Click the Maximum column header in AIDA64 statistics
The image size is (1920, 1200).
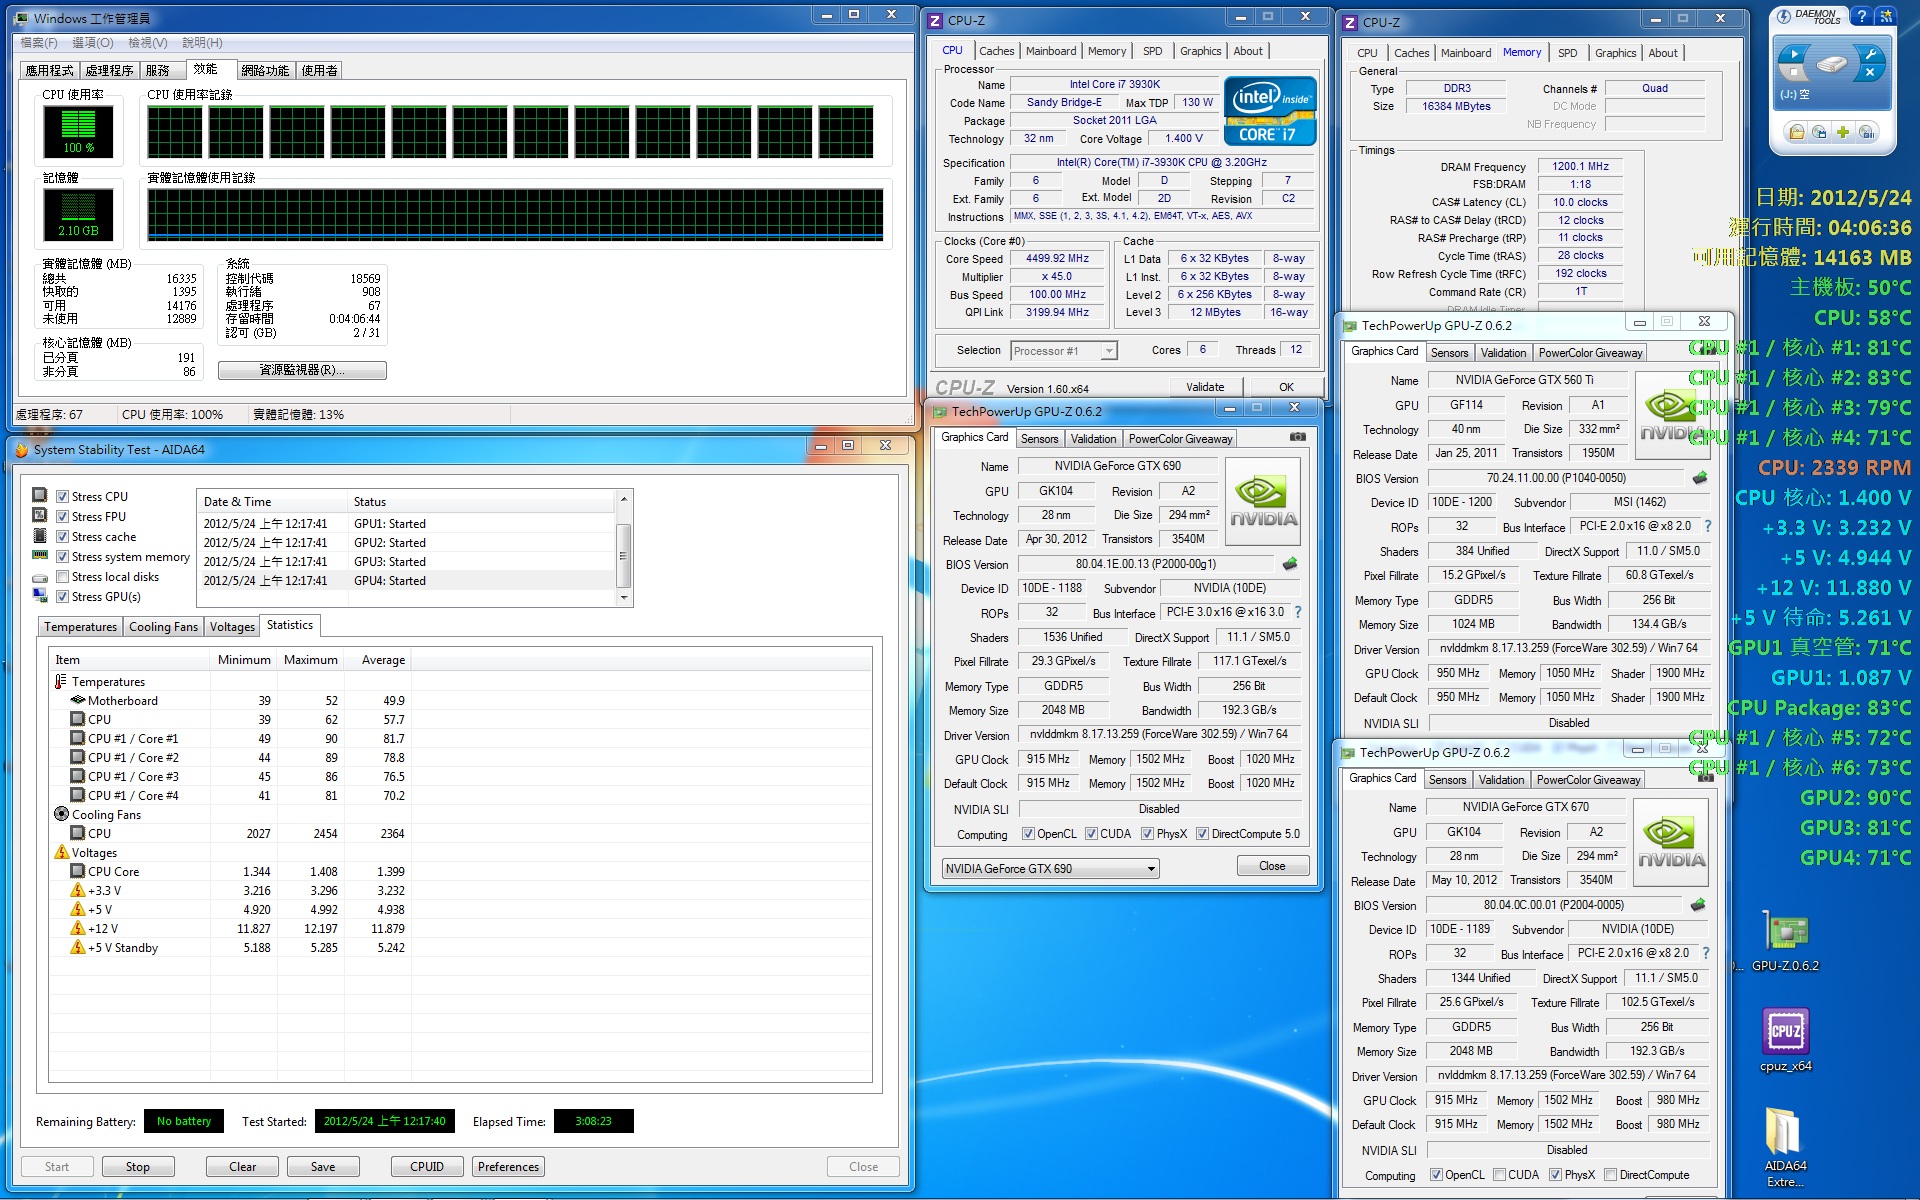310,660
